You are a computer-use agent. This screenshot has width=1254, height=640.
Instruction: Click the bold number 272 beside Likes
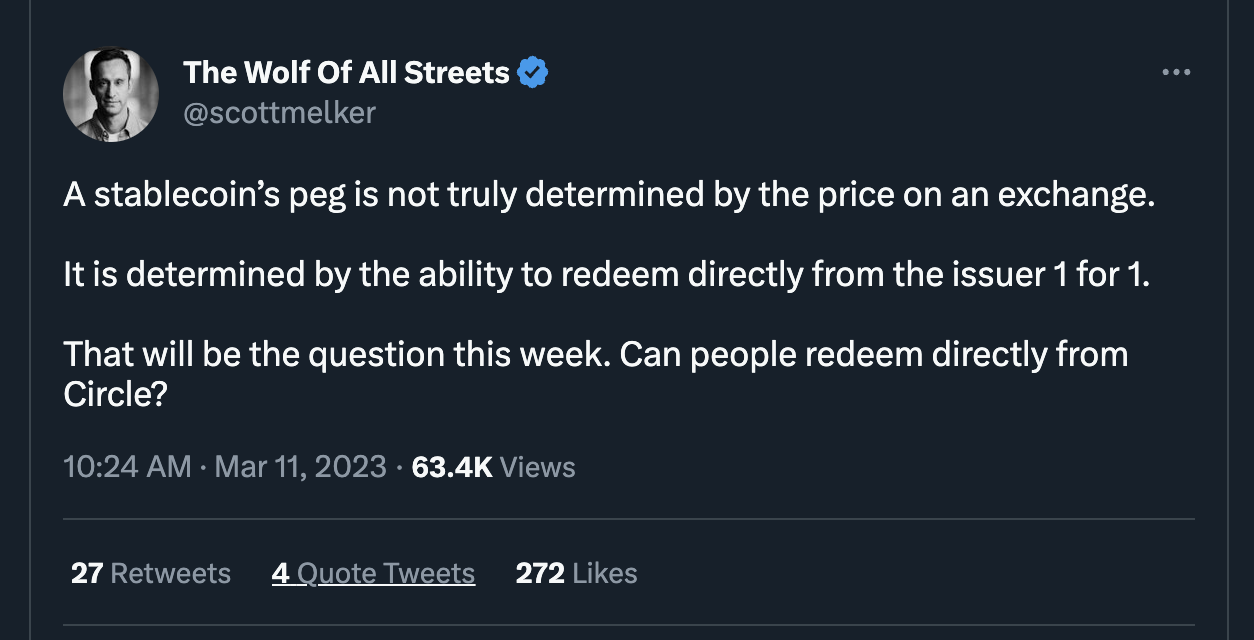click(540, 573)
